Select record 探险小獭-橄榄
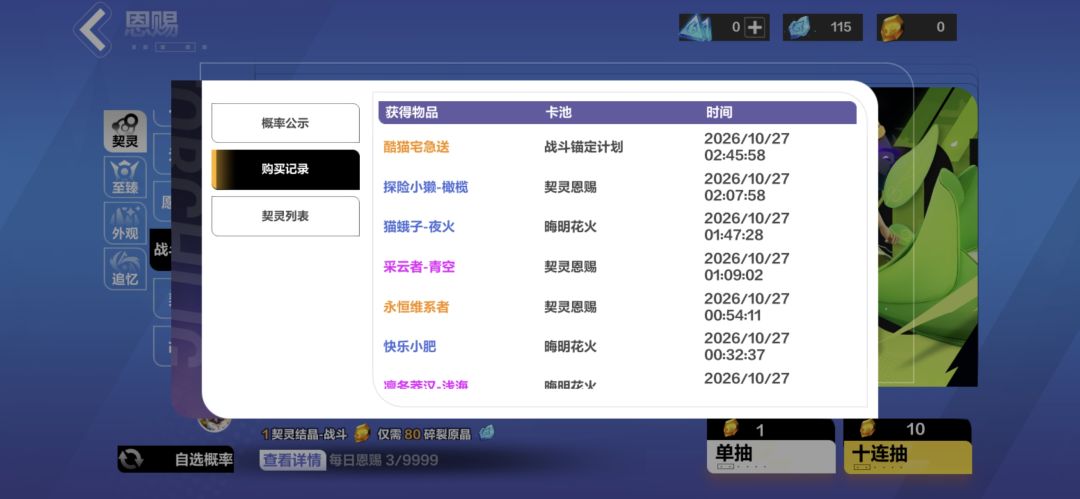The width and height of the screenshot is (1080, 499). (x=426, y=187)
